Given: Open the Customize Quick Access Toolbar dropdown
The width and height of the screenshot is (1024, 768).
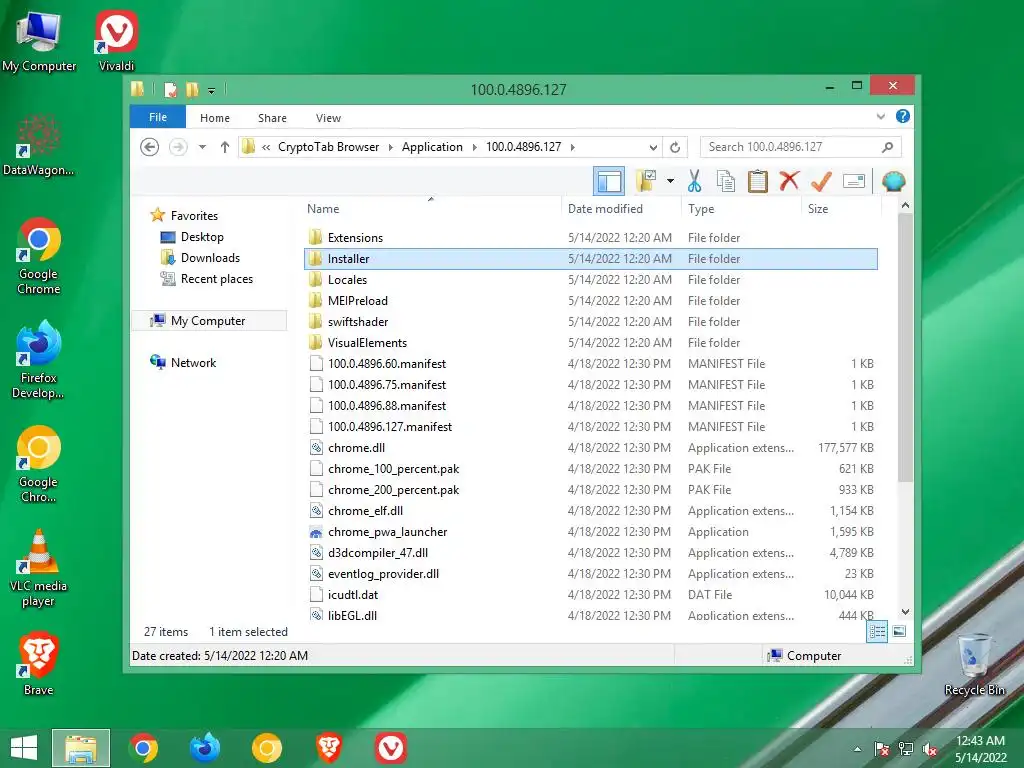Looking at the screenshot, I should 212,90.
